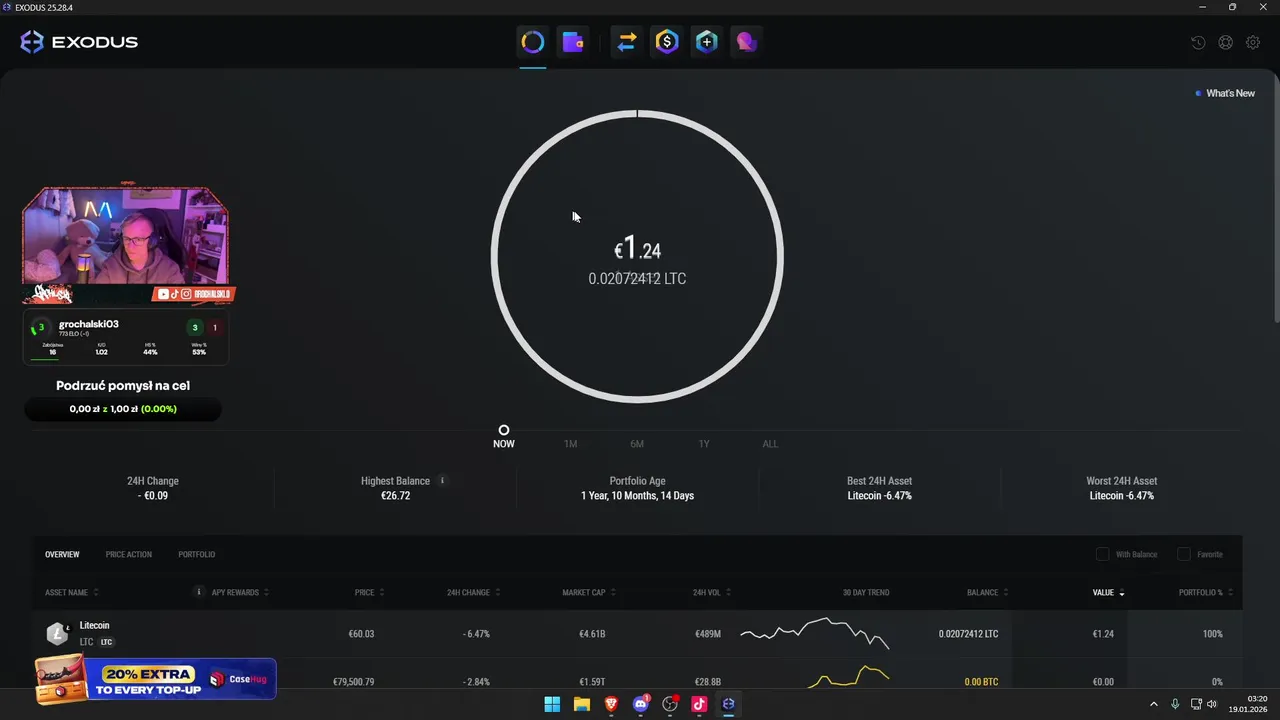This screenshot has height=720, width=1280.
Task: Open the Exodus settings gear icon
Action: tap(1252, 43)
